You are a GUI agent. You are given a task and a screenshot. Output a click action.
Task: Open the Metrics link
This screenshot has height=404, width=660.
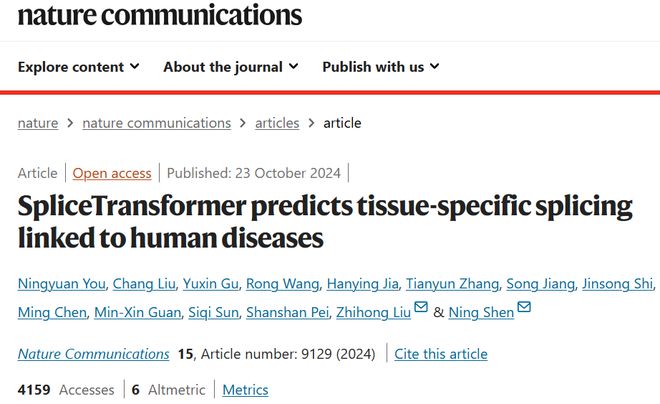click(245, 390)
